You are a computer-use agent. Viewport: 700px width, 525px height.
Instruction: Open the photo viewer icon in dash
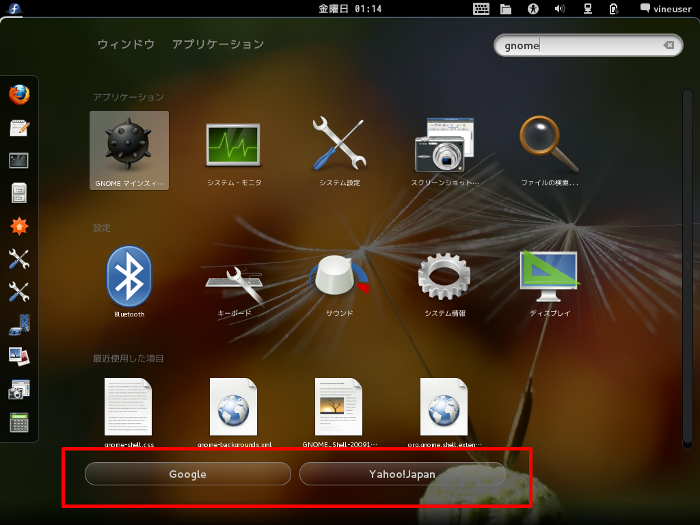(19, 357)
